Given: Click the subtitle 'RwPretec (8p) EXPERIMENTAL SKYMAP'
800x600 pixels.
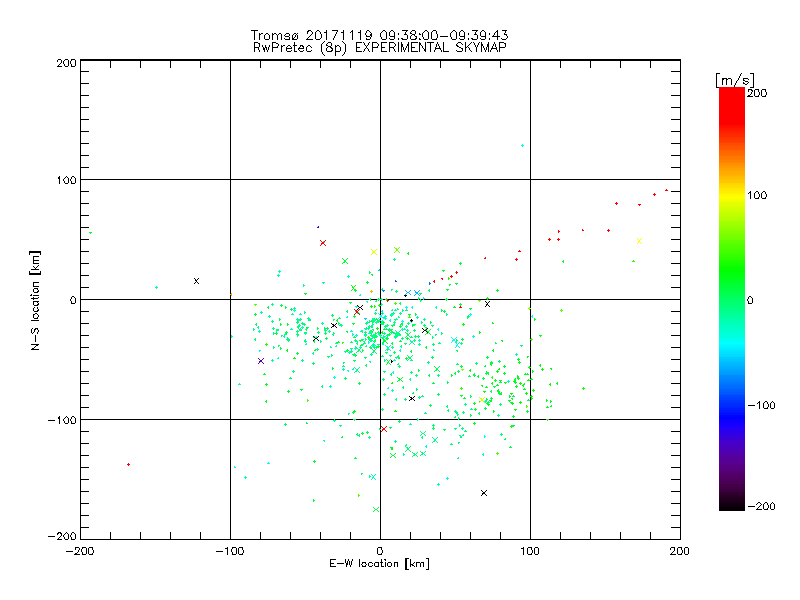Looking at the screenshot, I should coord(379,48).
